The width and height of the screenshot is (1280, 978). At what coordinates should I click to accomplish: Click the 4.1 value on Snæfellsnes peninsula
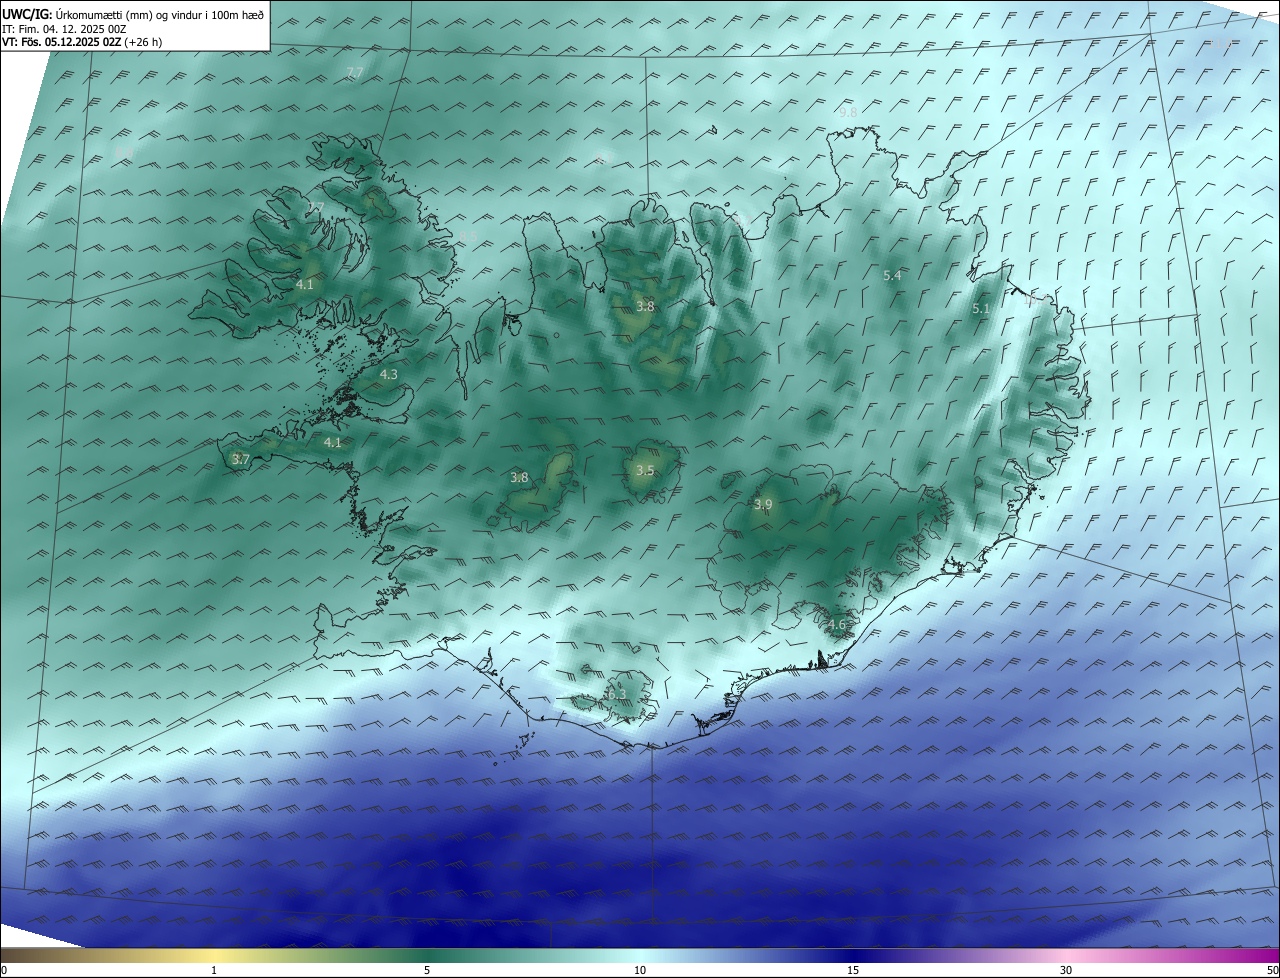333,443
